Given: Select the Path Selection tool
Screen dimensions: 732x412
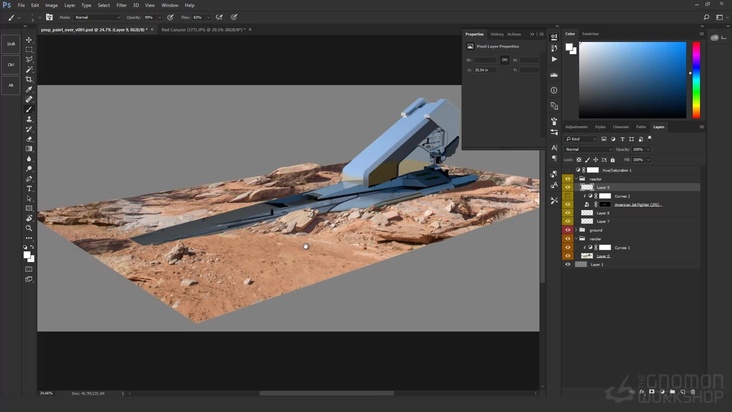Looking at the screenshot, I should pos(29,199).
